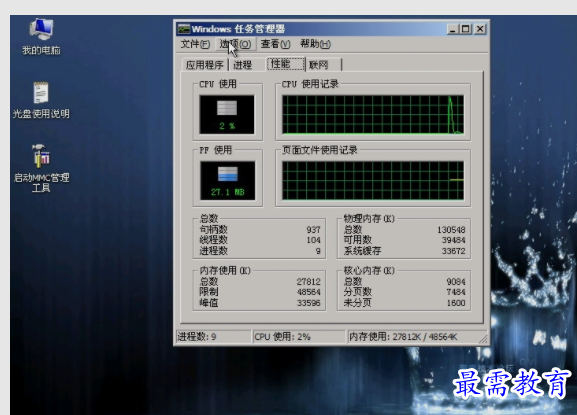Image resolution: width=577 pixels, height=415 pixels.
Task: Click physical memory 总数 value 130548
Action: [x=452, y=230]
